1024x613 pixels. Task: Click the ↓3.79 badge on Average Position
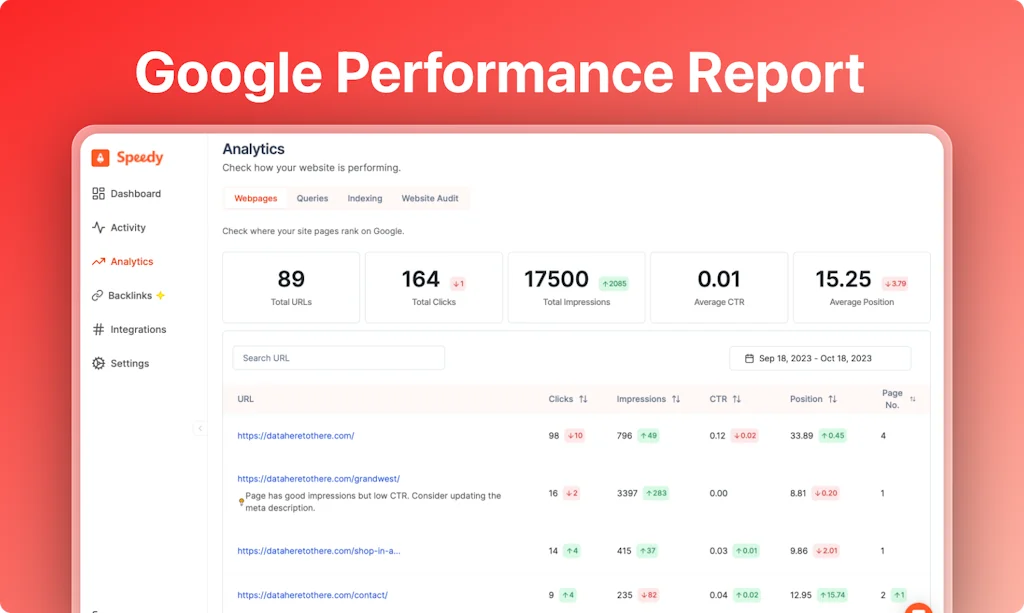(x=895, y=283)
